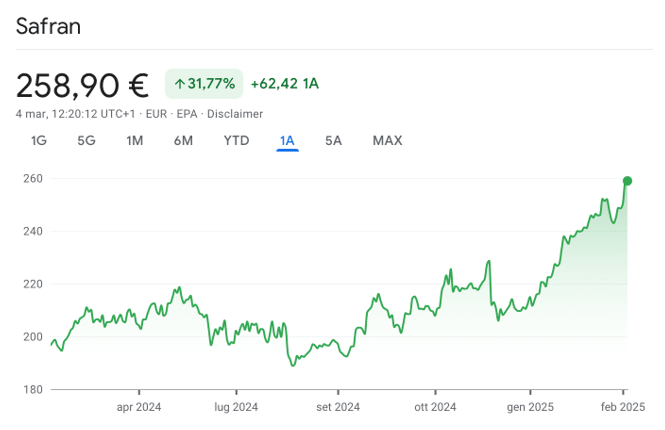Screen dimensions: 665x430
Task: Click the 240 y-axis label
Action: click(x=33, y=231)
